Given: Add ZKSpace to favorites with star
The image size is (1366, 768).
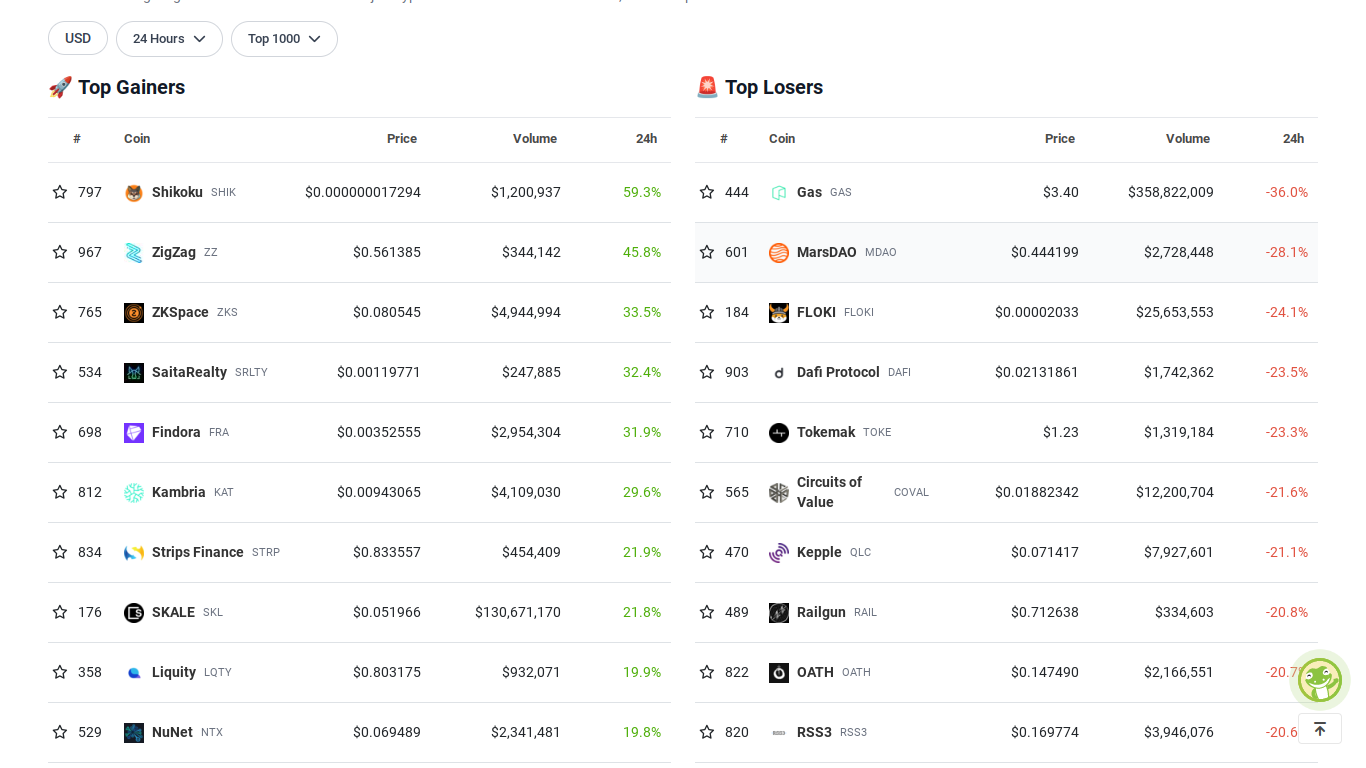Looking at the screenshot, I should (x=60, y=312).
